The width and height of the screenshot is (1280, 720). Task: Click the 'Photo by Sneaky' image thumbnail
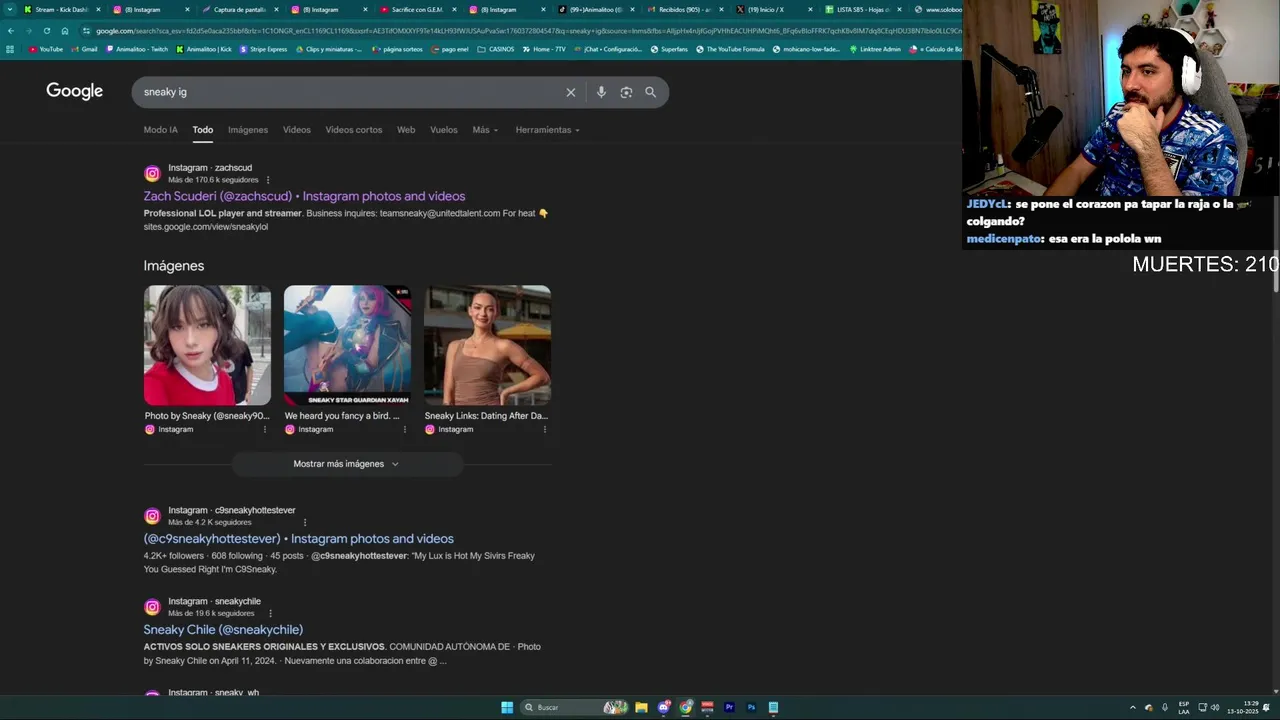(207, 345)
